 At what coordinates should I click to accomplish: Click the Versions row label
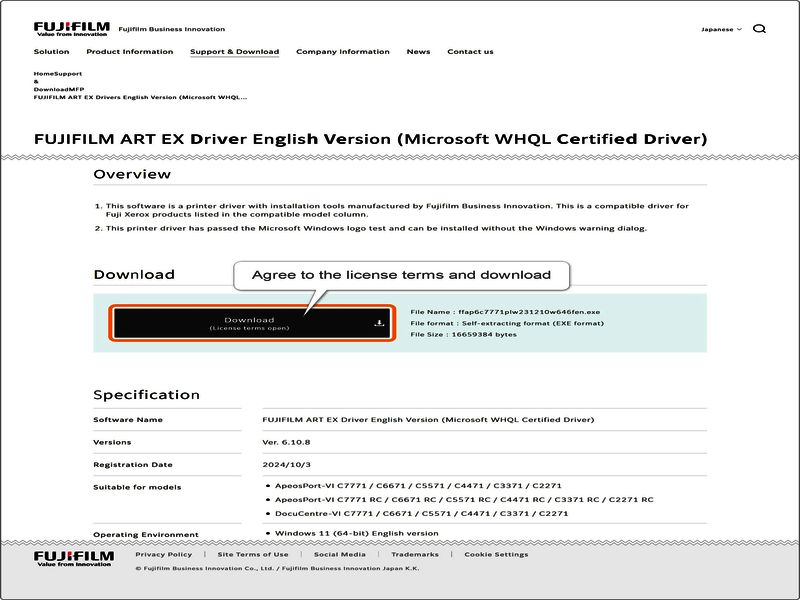[112, 442]
